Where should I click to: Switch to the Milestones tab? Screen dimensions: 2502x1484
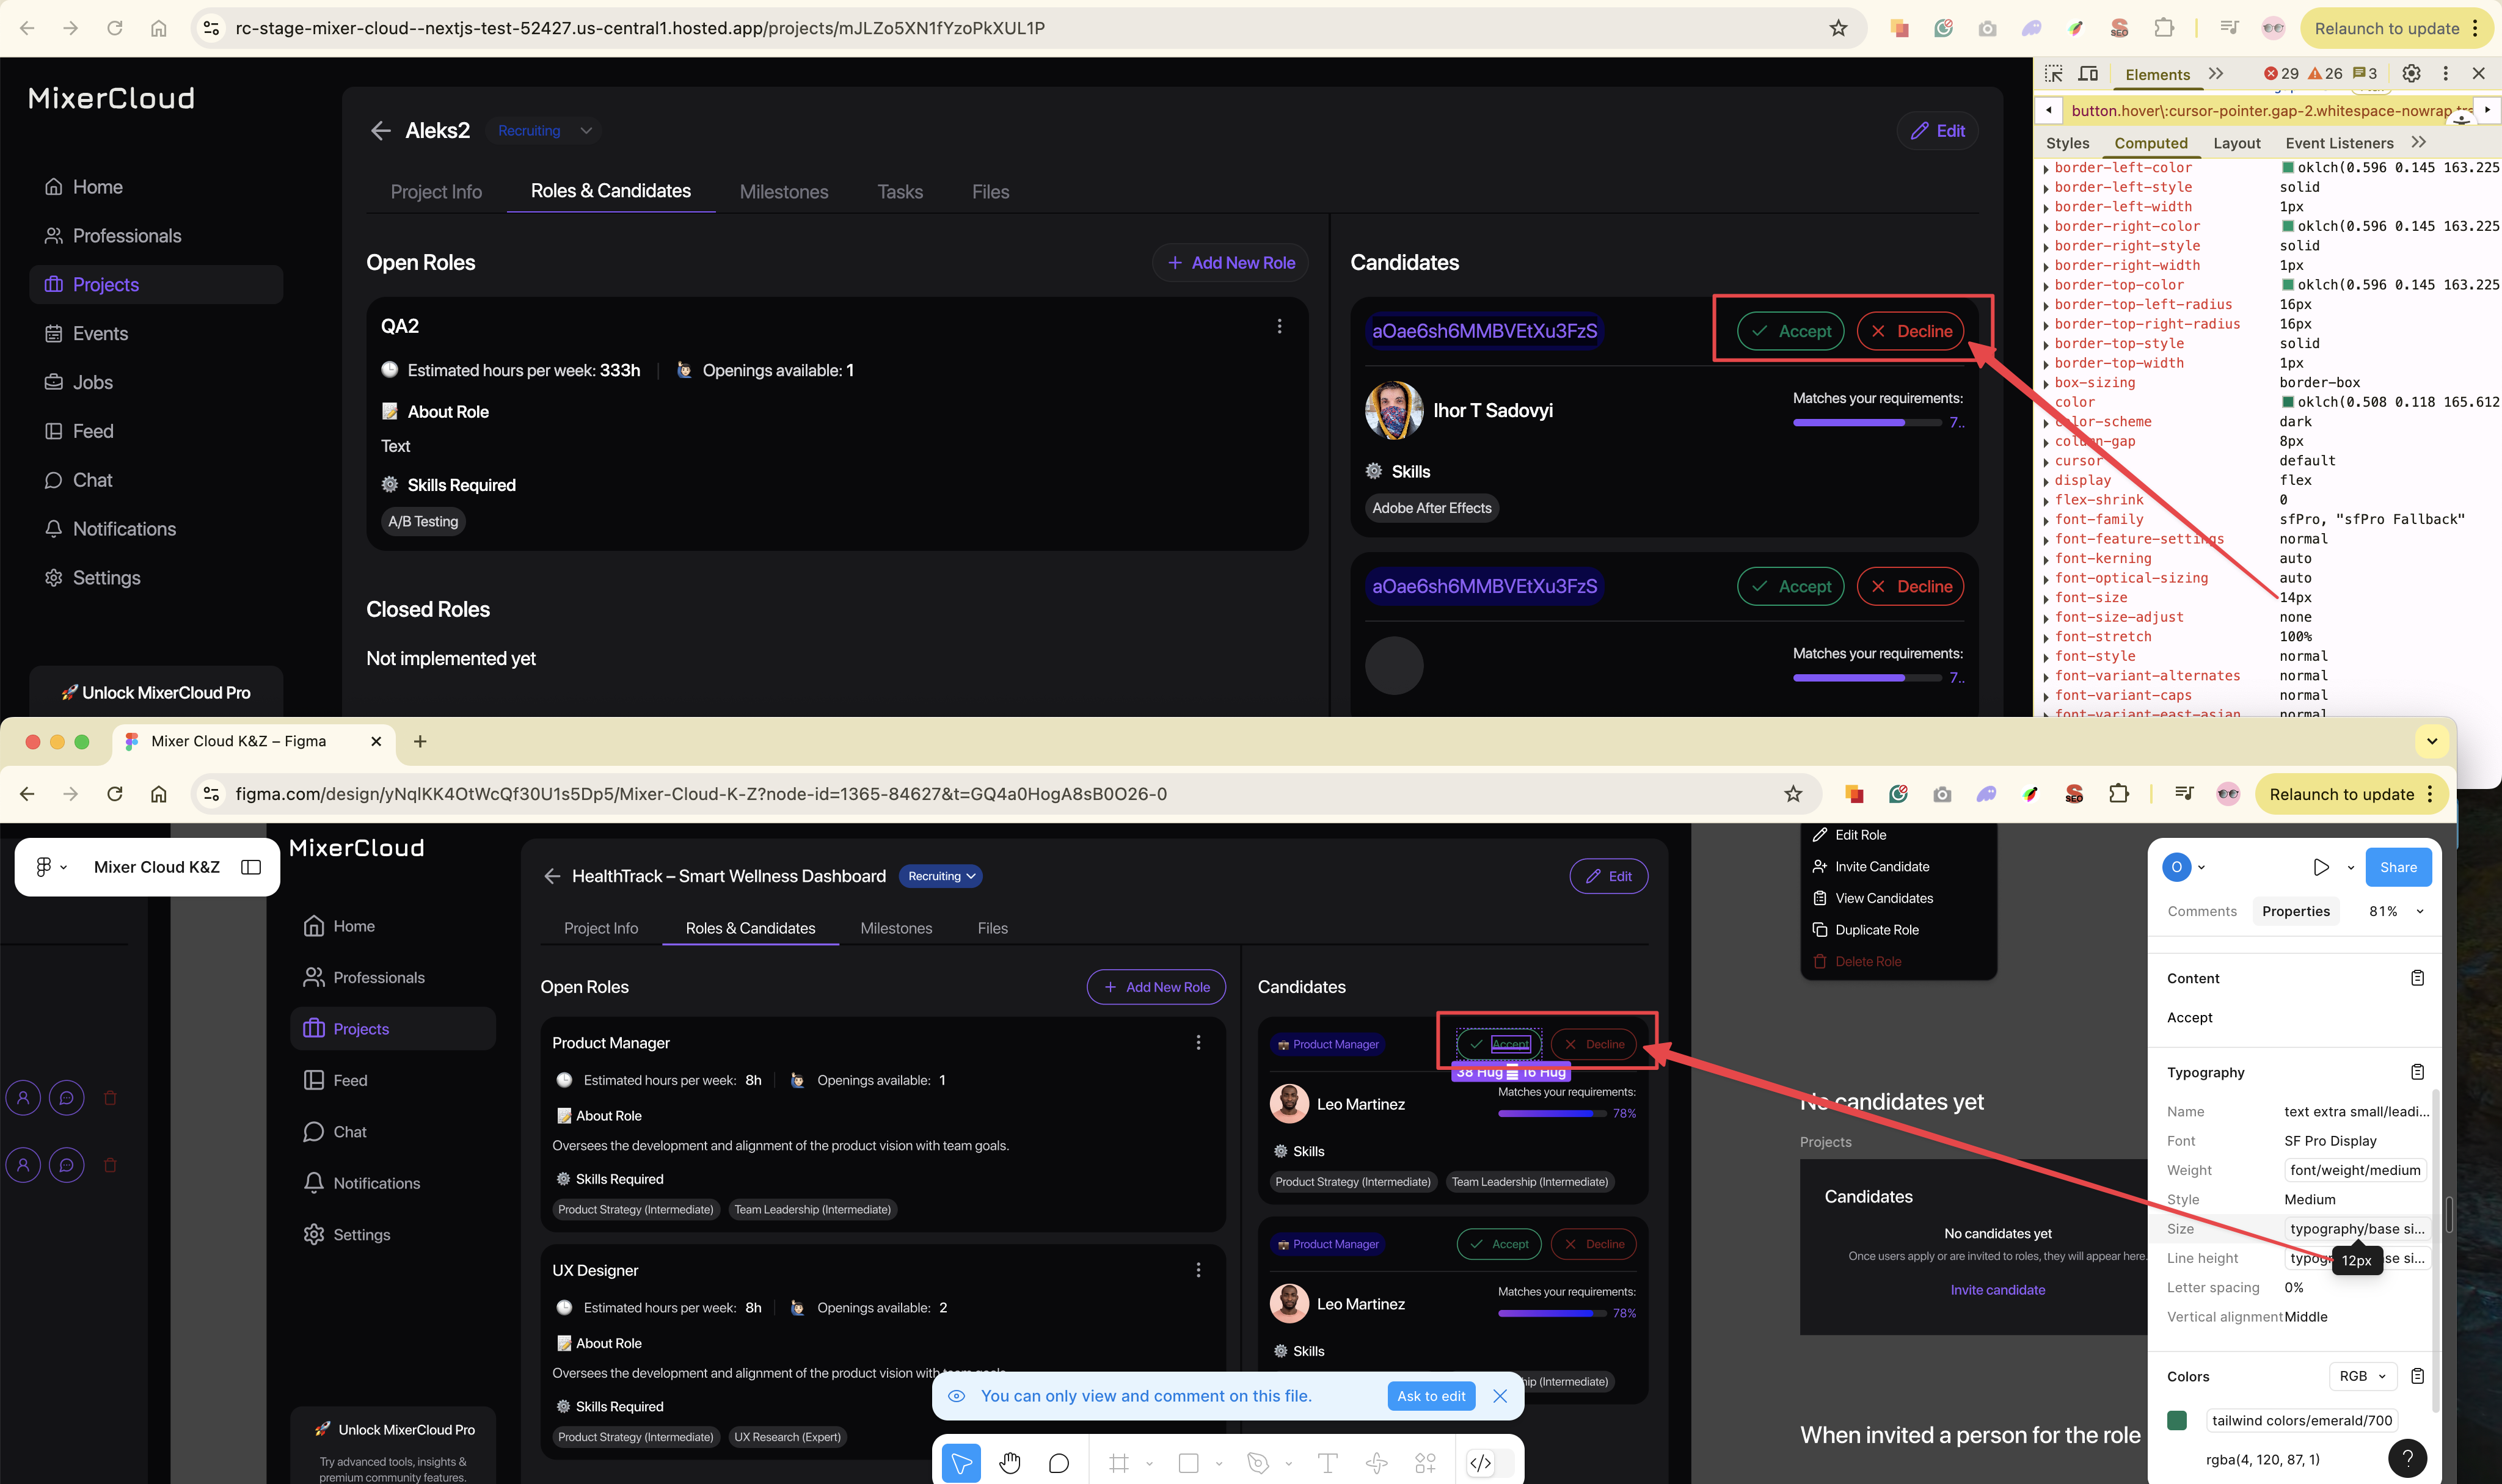coord(783,192)
